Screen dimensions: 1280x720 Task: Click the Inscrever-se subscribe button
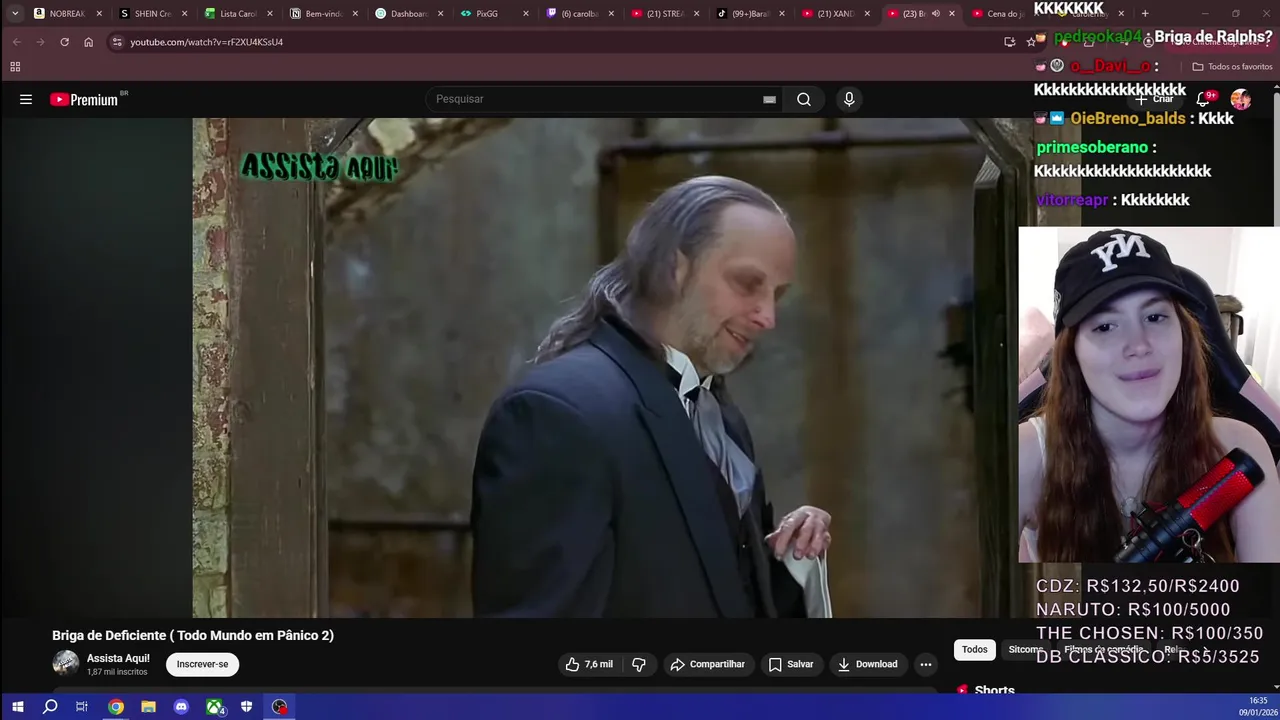(x=203, y=664)
